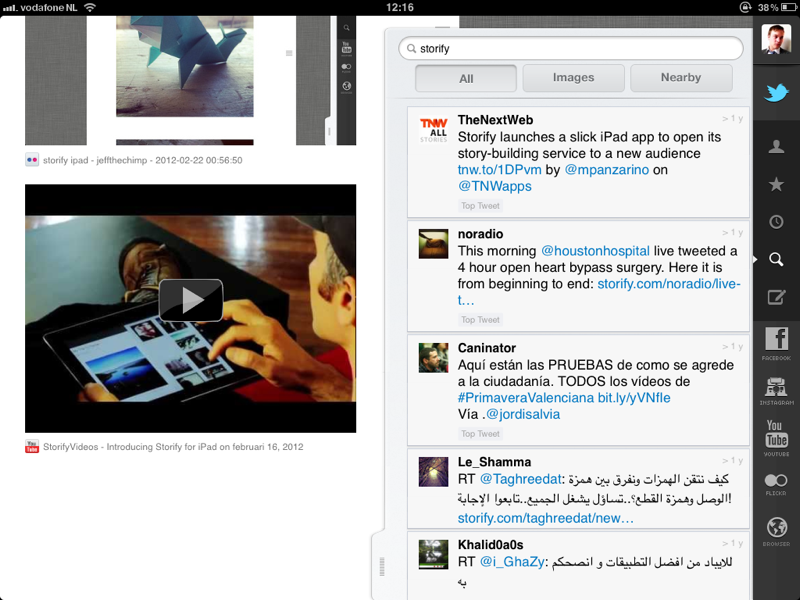
Task: Open the compose pencil icon
Action: pyautogui.click(x=776, y=297)
